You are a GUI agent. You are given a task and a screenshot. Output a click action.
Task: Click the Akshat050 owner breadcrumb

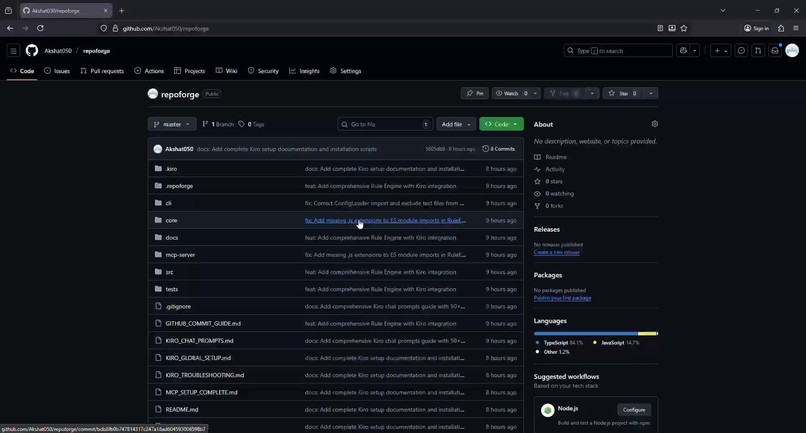click(58, 51)
